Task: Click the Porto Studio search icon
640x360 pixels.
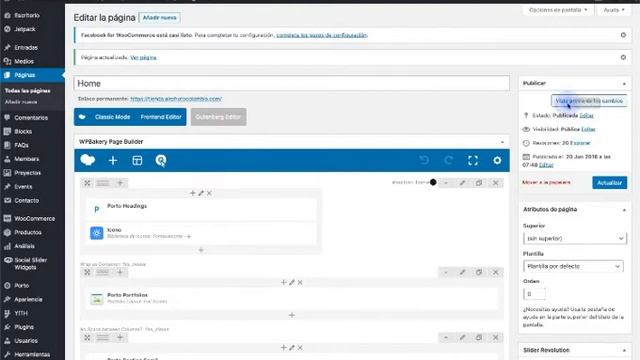Action: tap(161, 160)
